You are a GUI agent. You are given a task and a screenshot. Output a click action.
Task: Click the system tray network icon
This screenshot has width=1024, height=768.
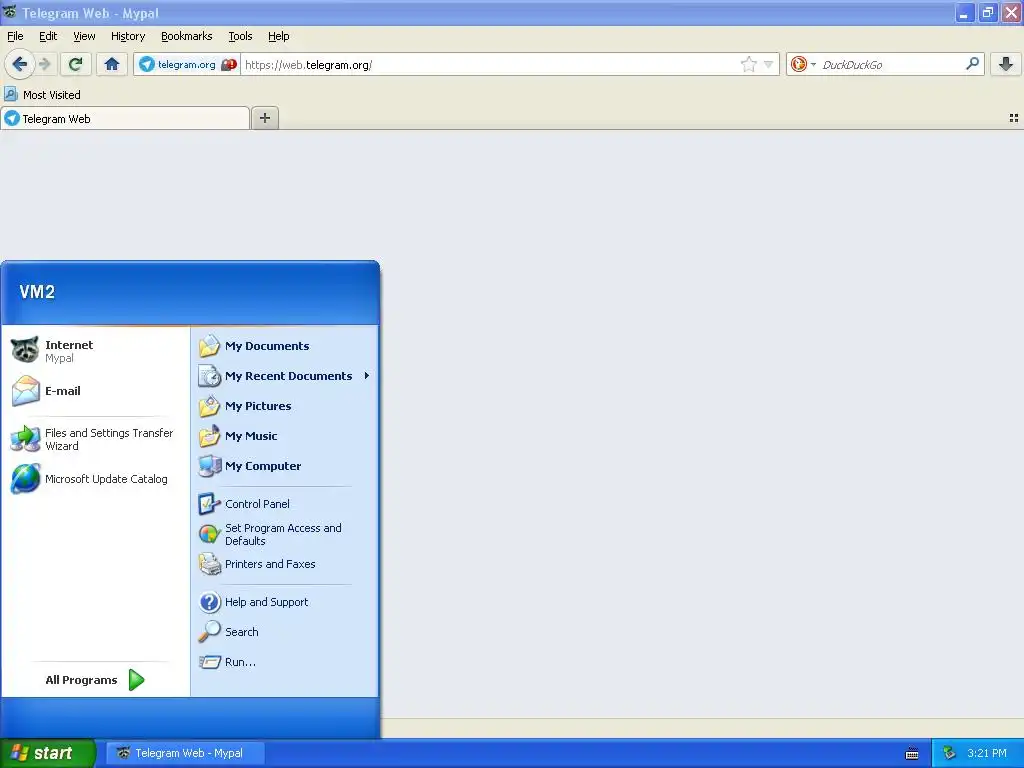(x=949, y=753)
